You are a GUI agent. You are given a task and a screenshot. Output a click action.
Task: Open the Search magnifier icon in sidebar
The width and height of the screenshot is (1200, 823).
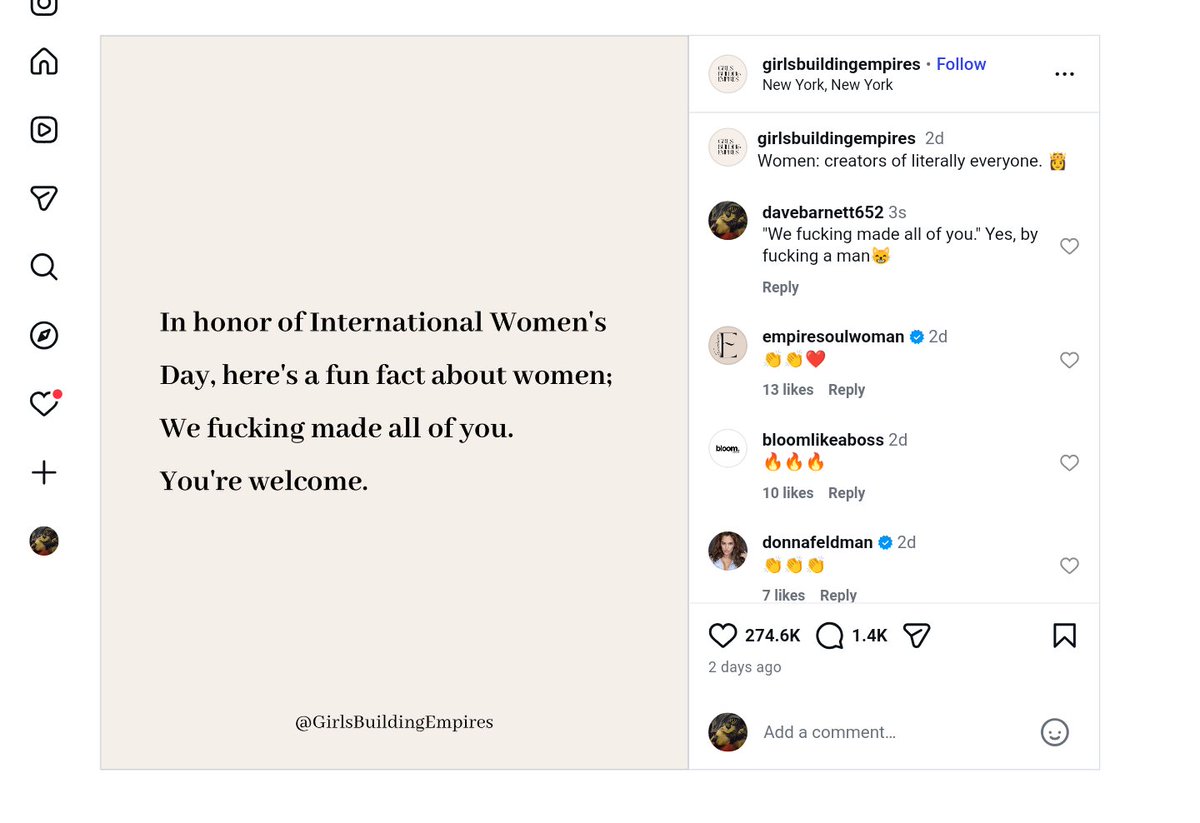[x=44, y=267]
